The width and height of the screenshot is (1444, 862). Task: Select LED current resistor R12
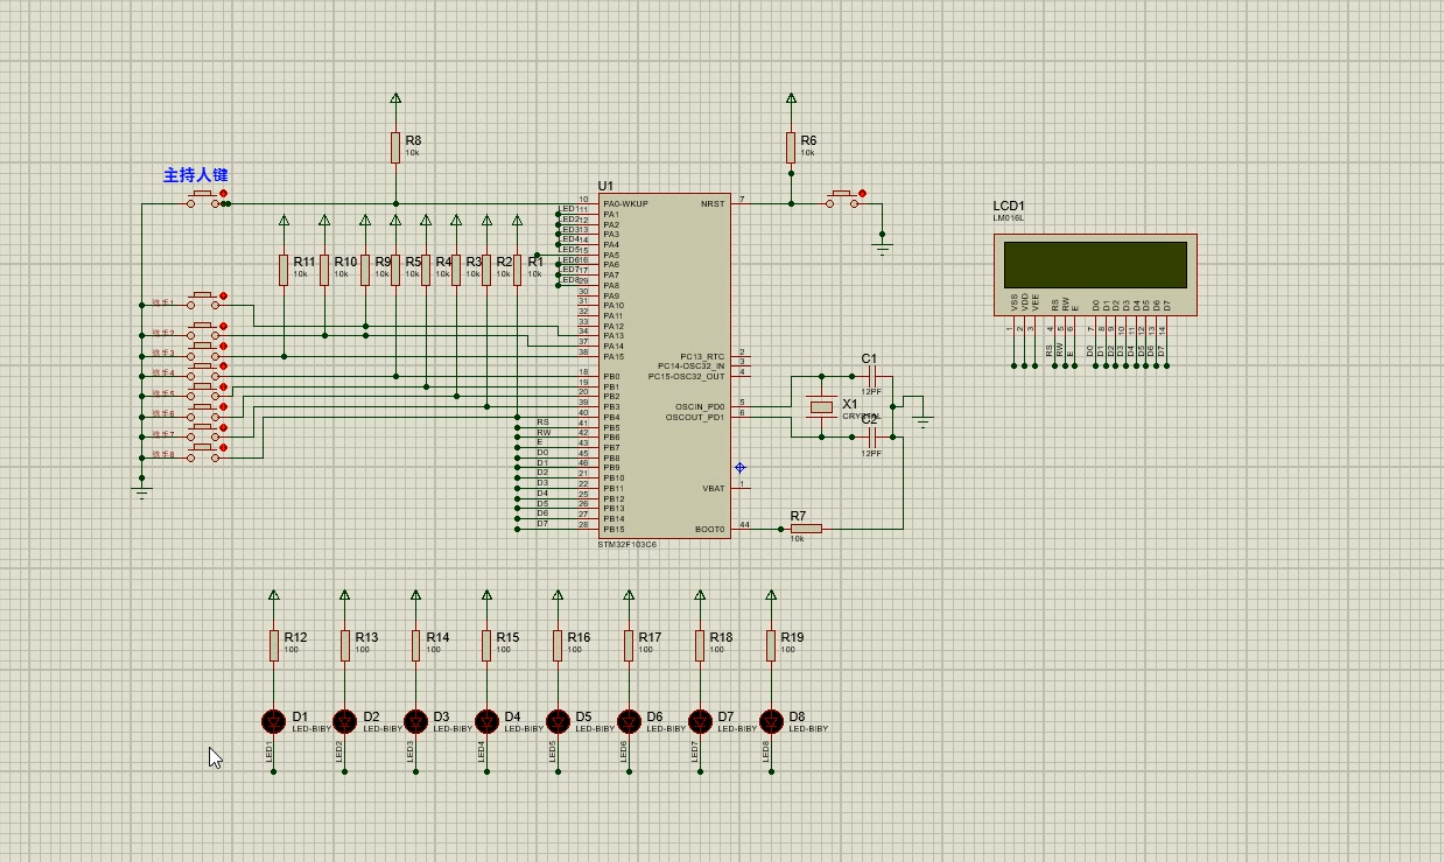[x=274, y=645]
